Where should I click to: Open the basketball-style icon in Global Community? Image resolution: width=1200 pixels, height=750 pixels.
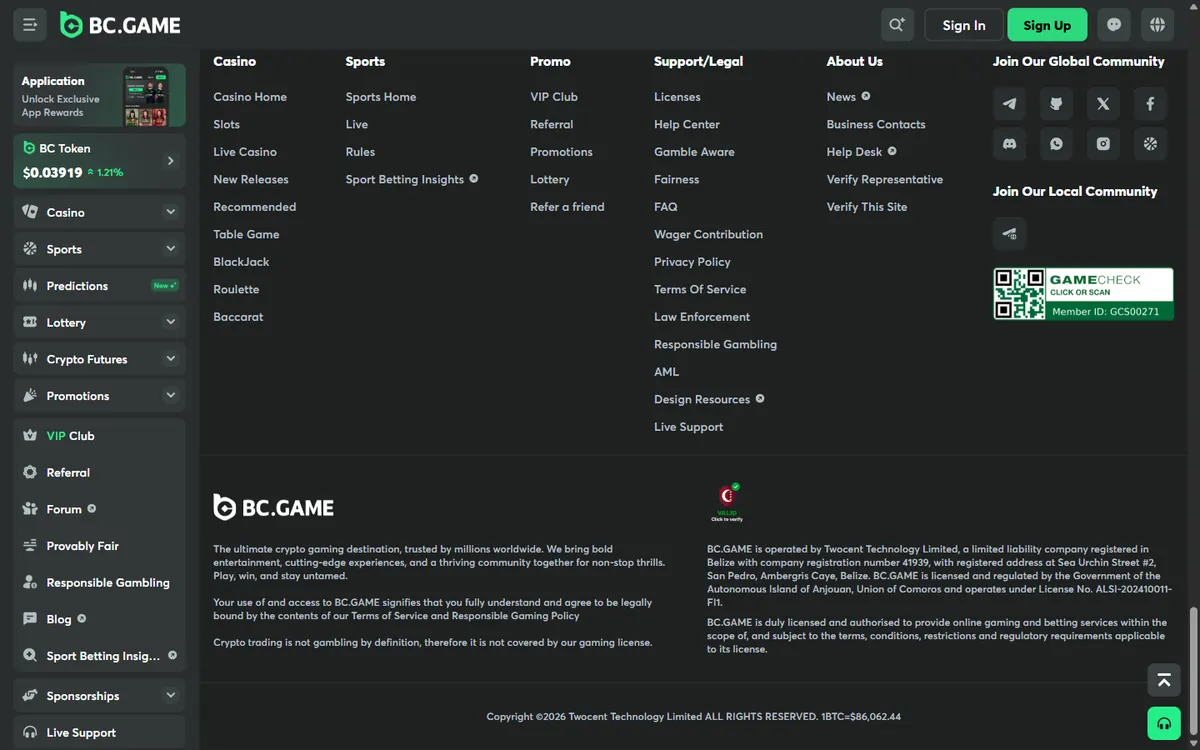click(x=1150, y=144)
